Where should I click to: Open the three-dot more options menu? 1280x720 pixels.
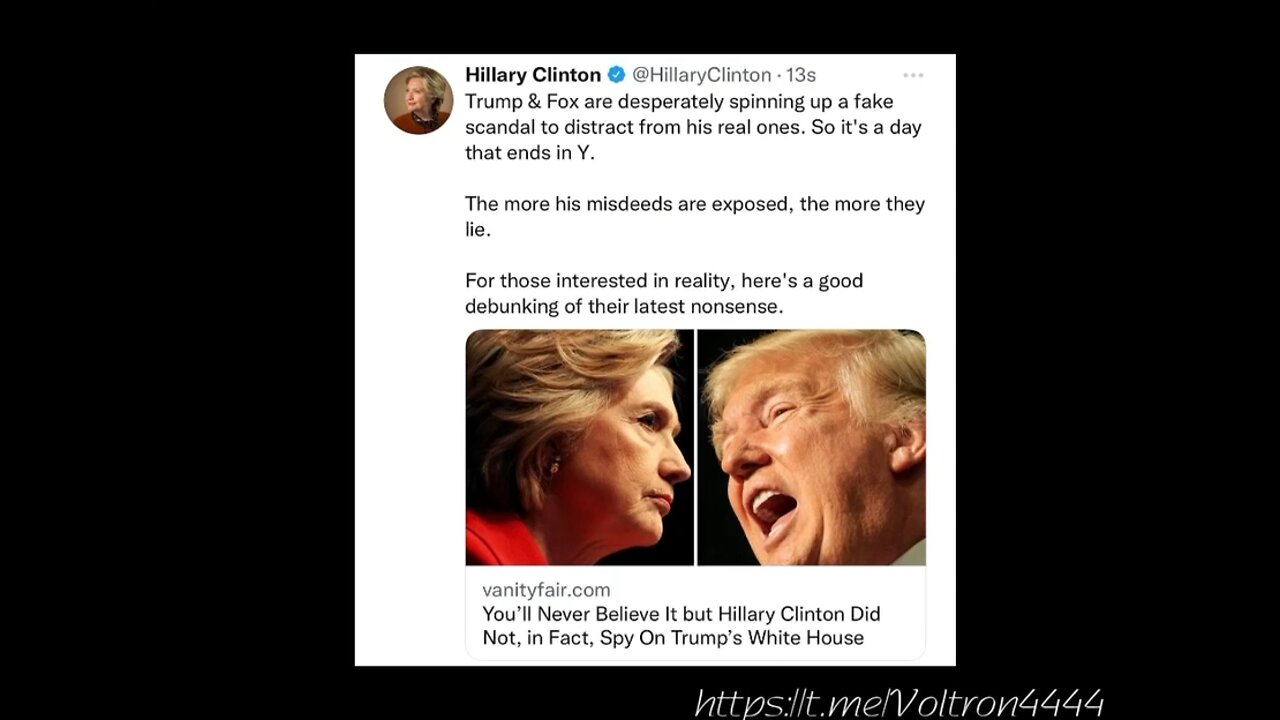click(x=912, y=75)
